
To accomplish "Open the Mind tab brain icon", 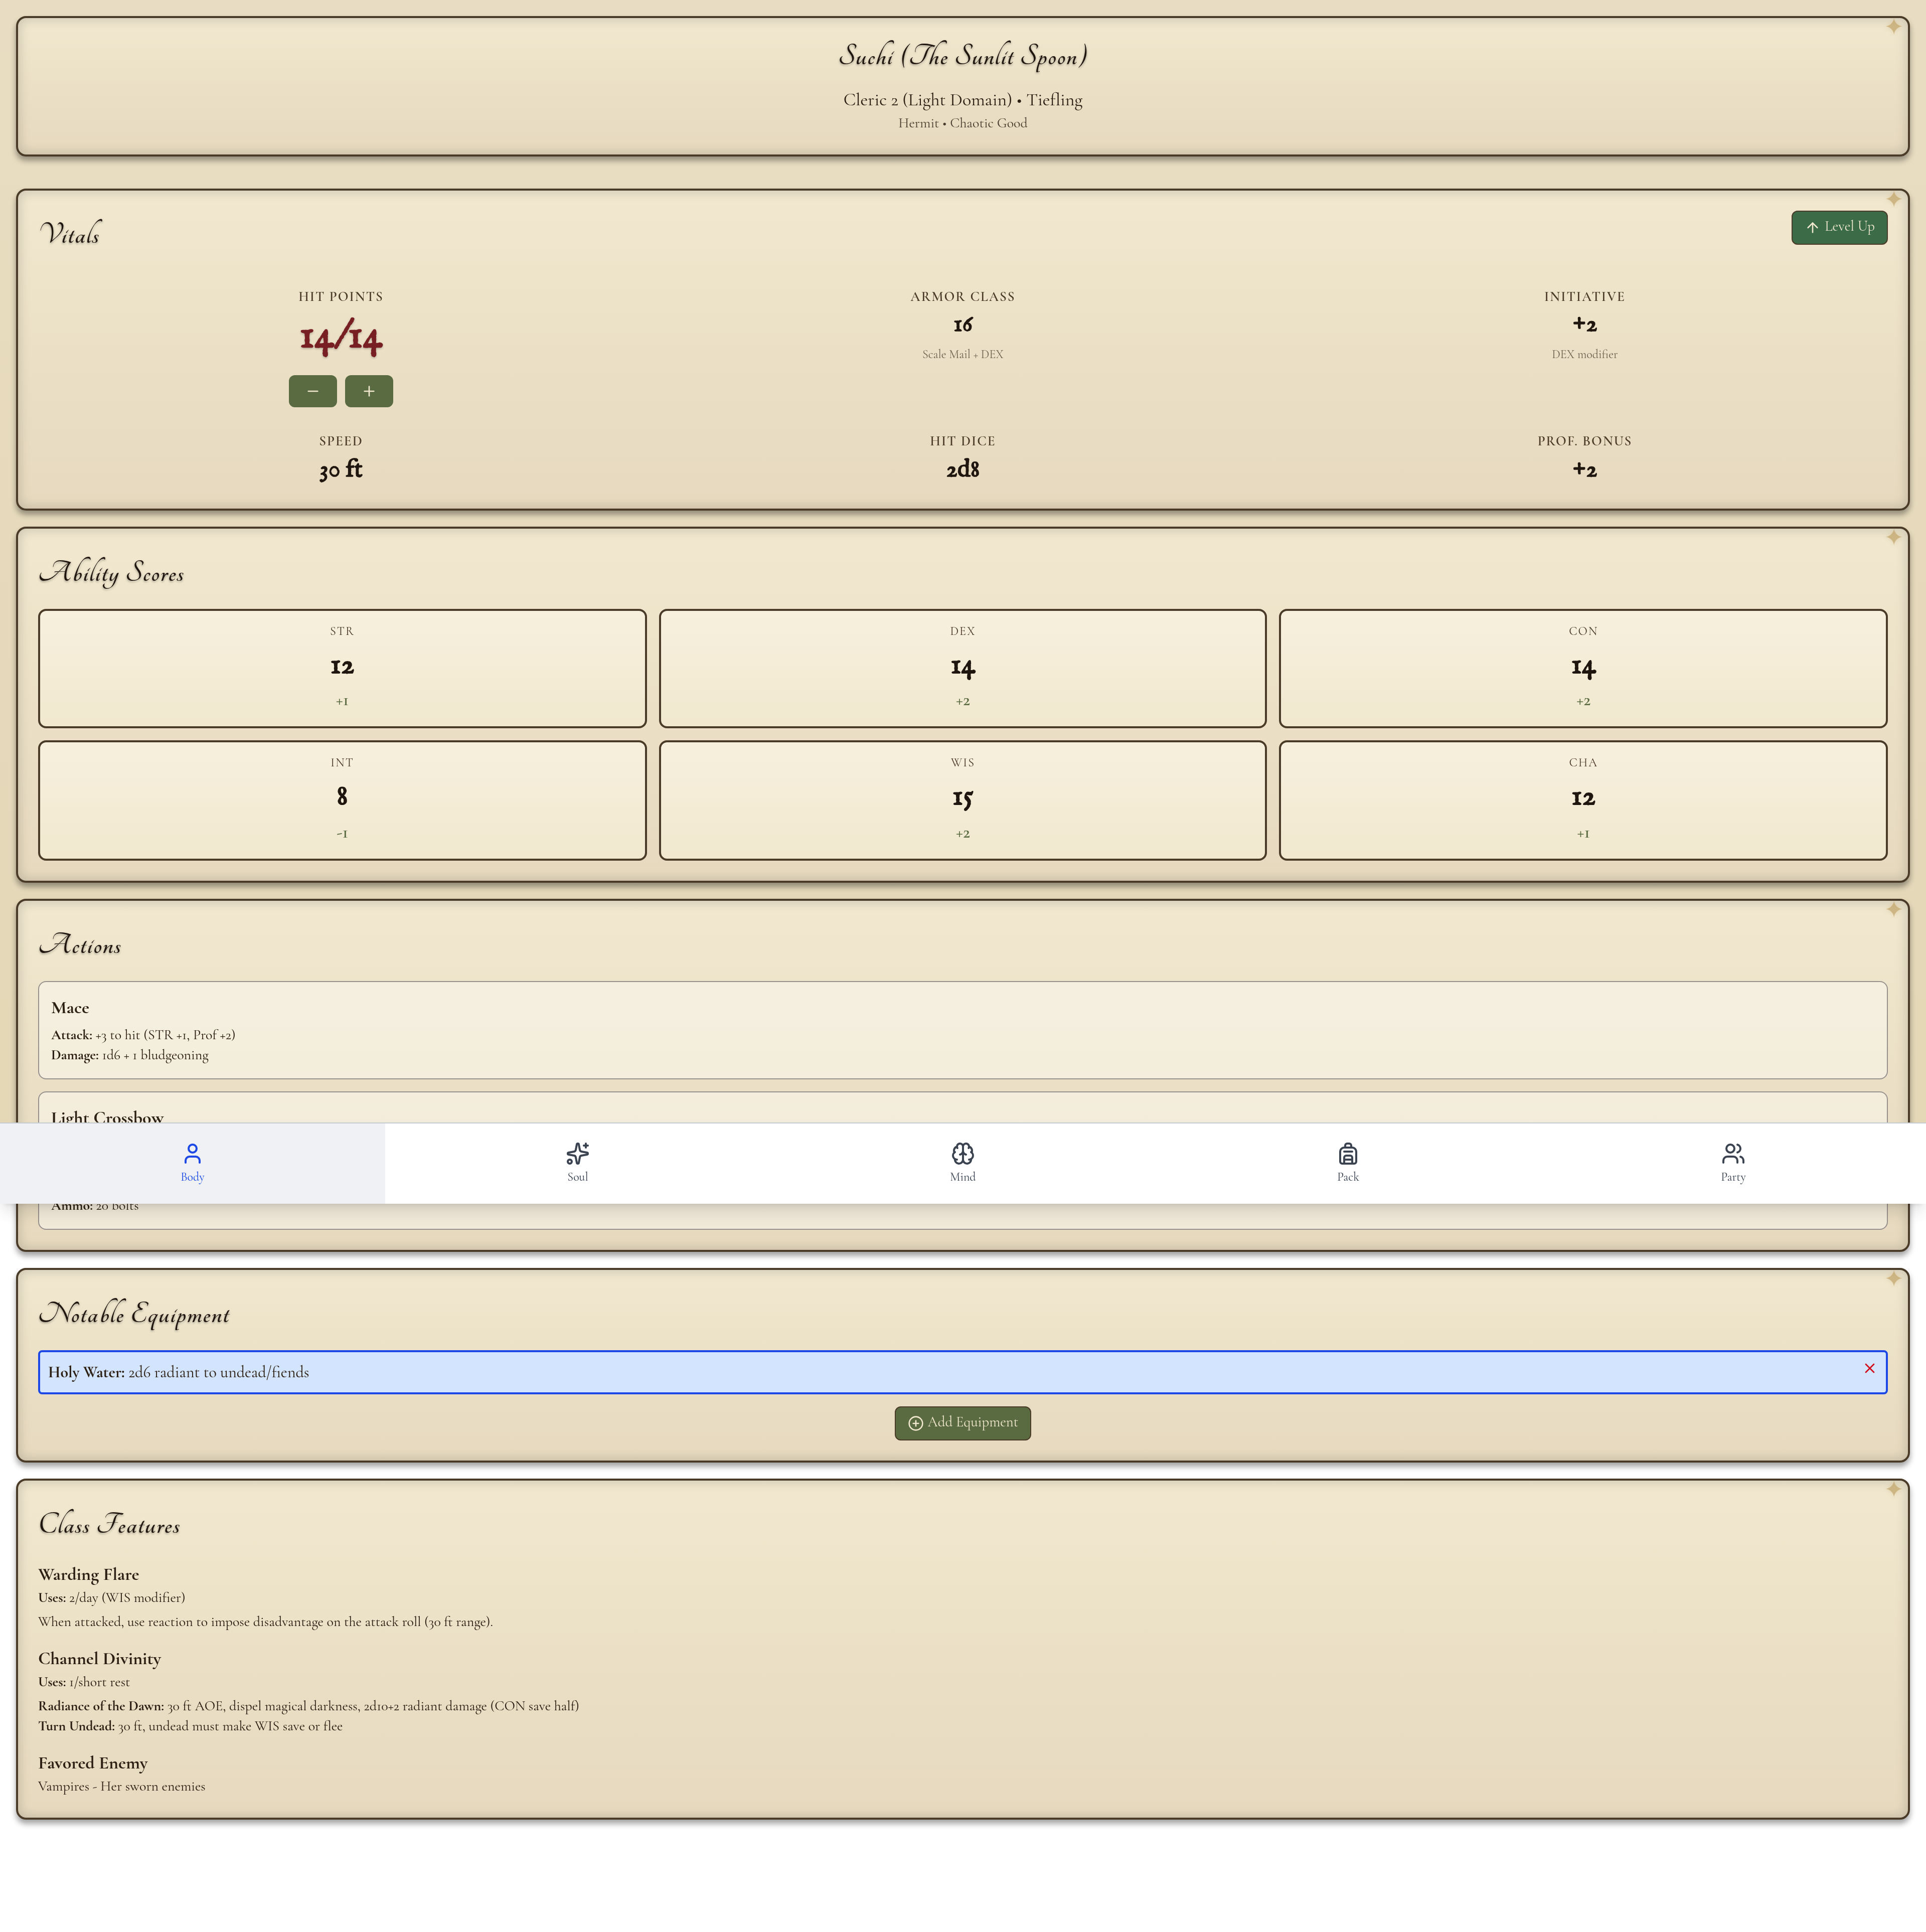I will click(x=962, y=1154).
